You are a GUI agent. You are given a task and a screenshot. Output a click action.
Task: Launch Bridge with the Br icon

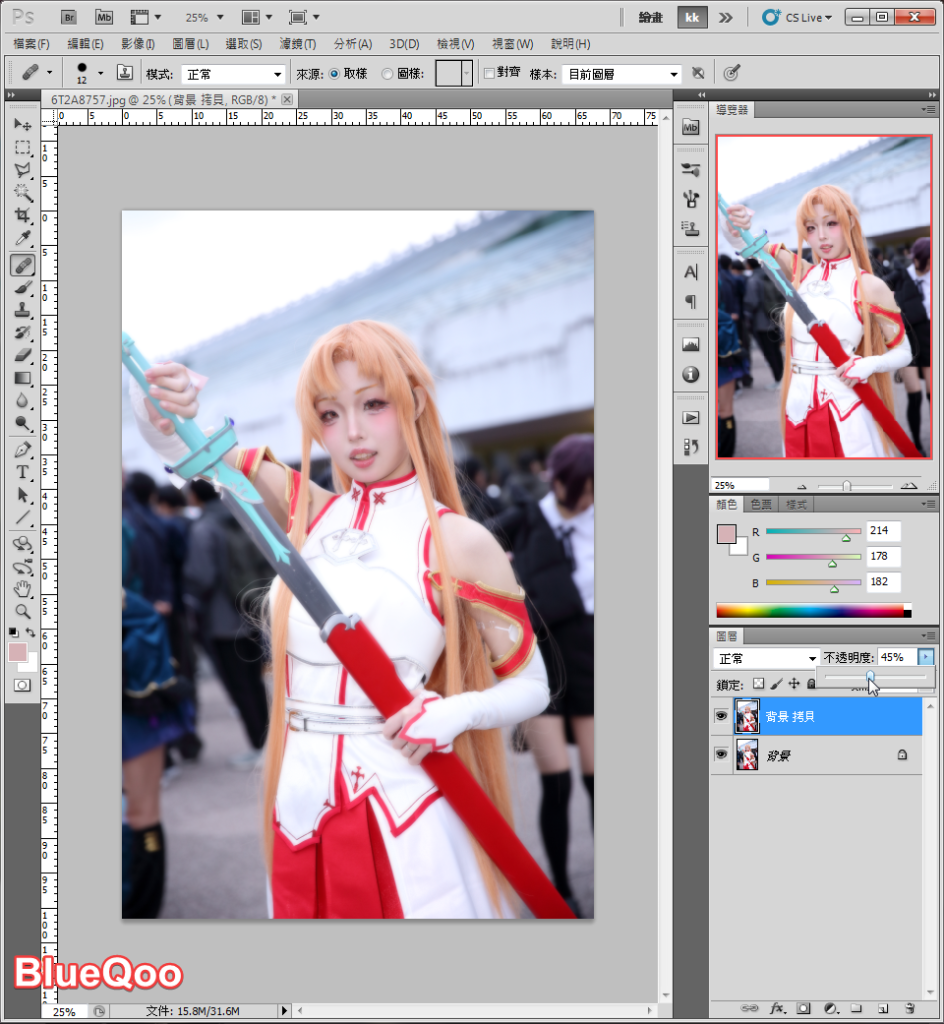pyautogui.click(x=69, y=17)
